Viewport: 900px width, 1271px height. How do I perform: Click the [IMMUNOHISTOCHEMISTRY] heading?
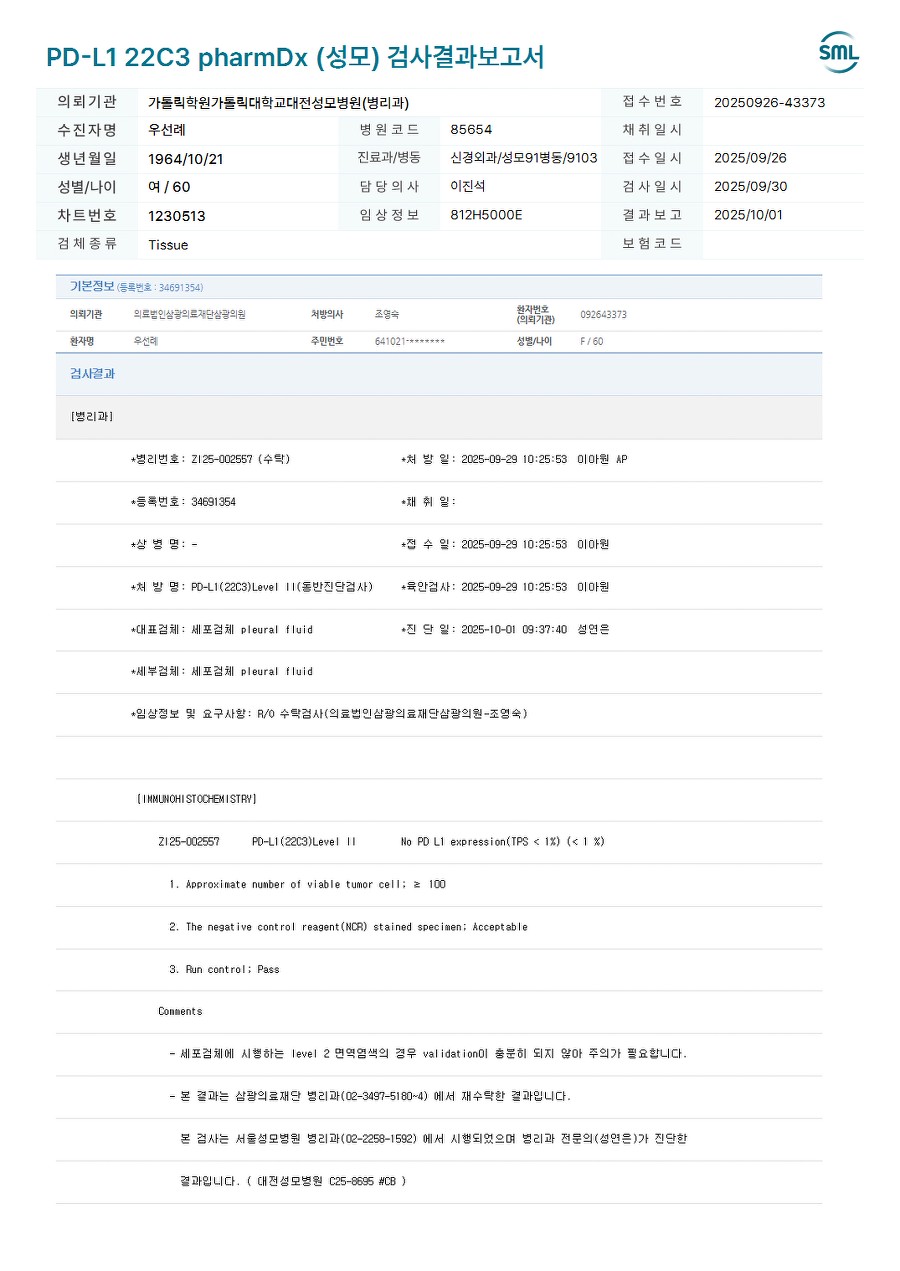(197, 799)
